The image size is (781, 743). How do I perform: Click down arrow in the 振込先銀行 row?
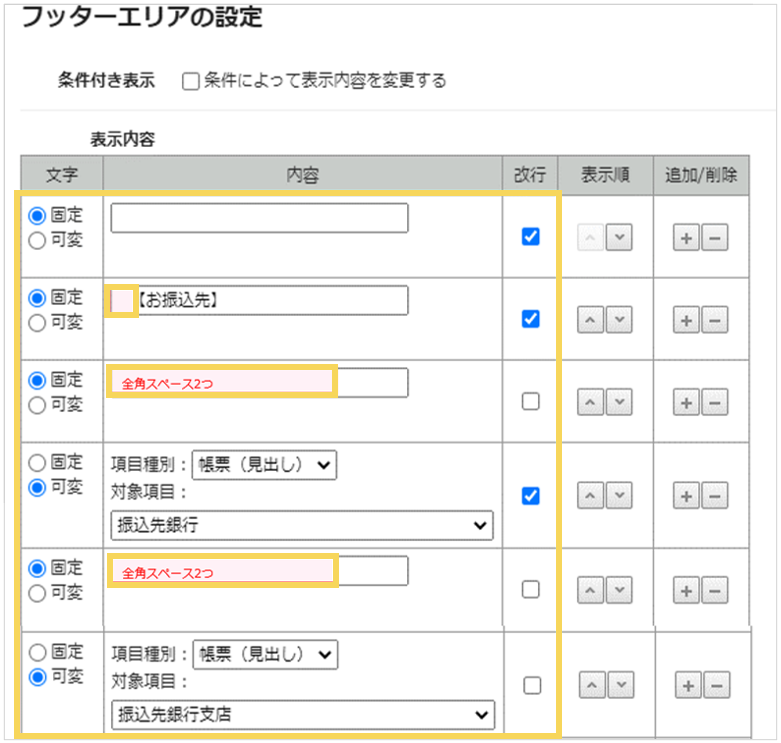619,496
